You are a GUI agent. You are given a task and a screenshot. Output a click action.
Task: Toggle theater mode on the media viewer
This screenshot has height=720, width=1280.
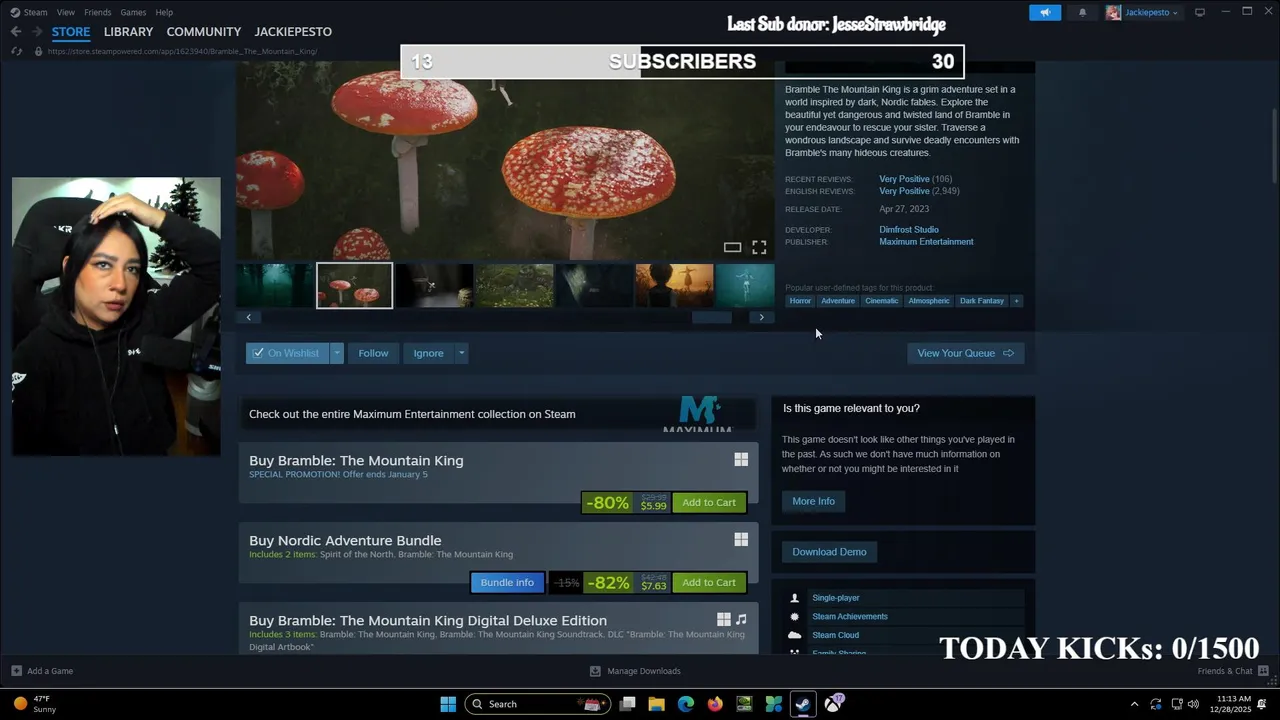tap(732, 247)
